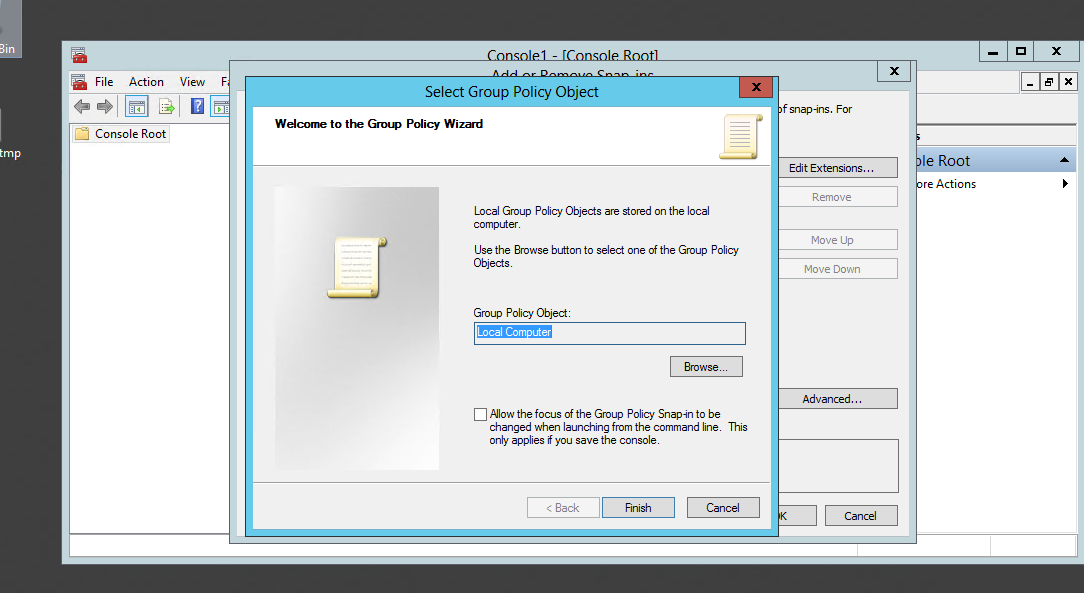Click the Back arrow toolbar icon
The image size is (1084, 593).
click(x=82, y=106)
